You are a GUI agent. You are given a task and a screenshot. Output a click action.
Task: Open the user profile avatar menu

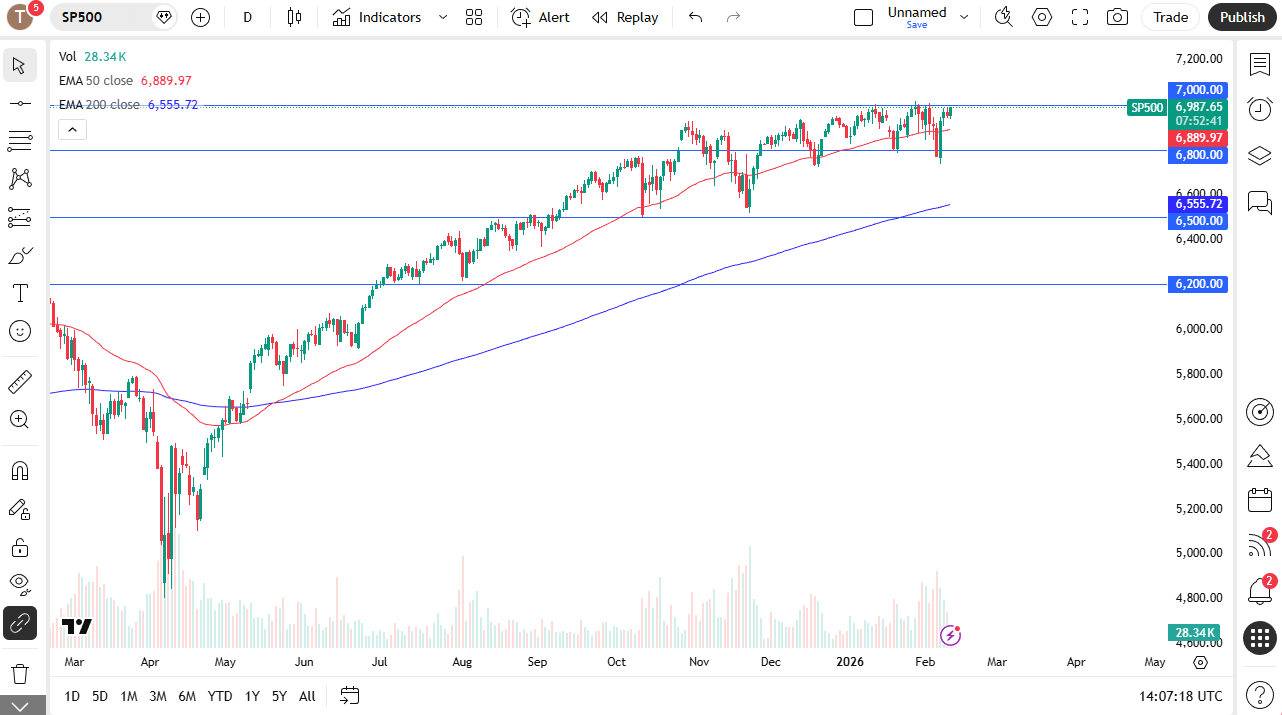20,17
